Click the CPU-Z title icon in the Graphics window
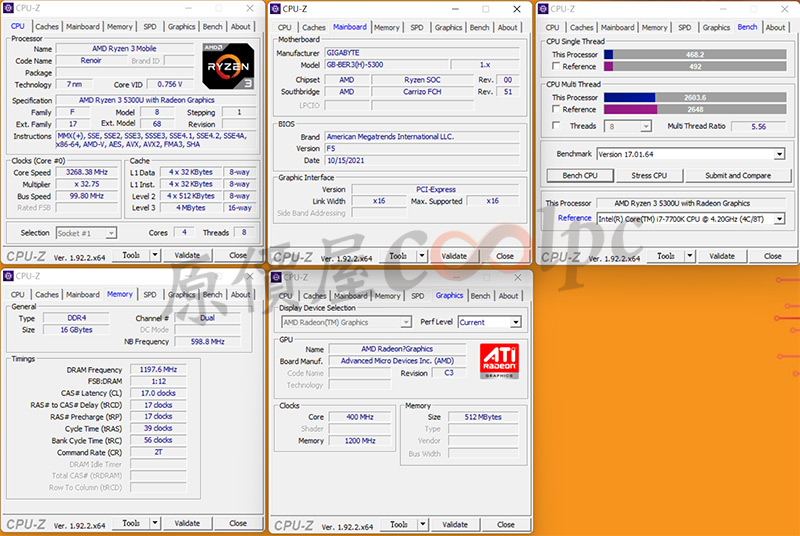Screen dimensions: 800x536 (277, 277)
